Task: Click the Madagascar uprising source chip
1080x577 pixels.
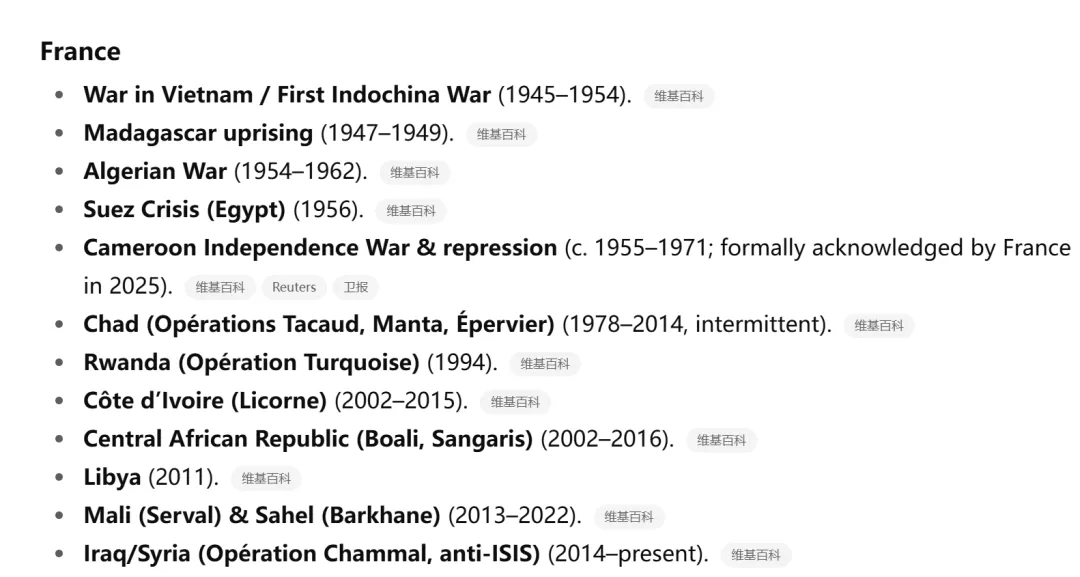Action: click(x=501, y=134)
